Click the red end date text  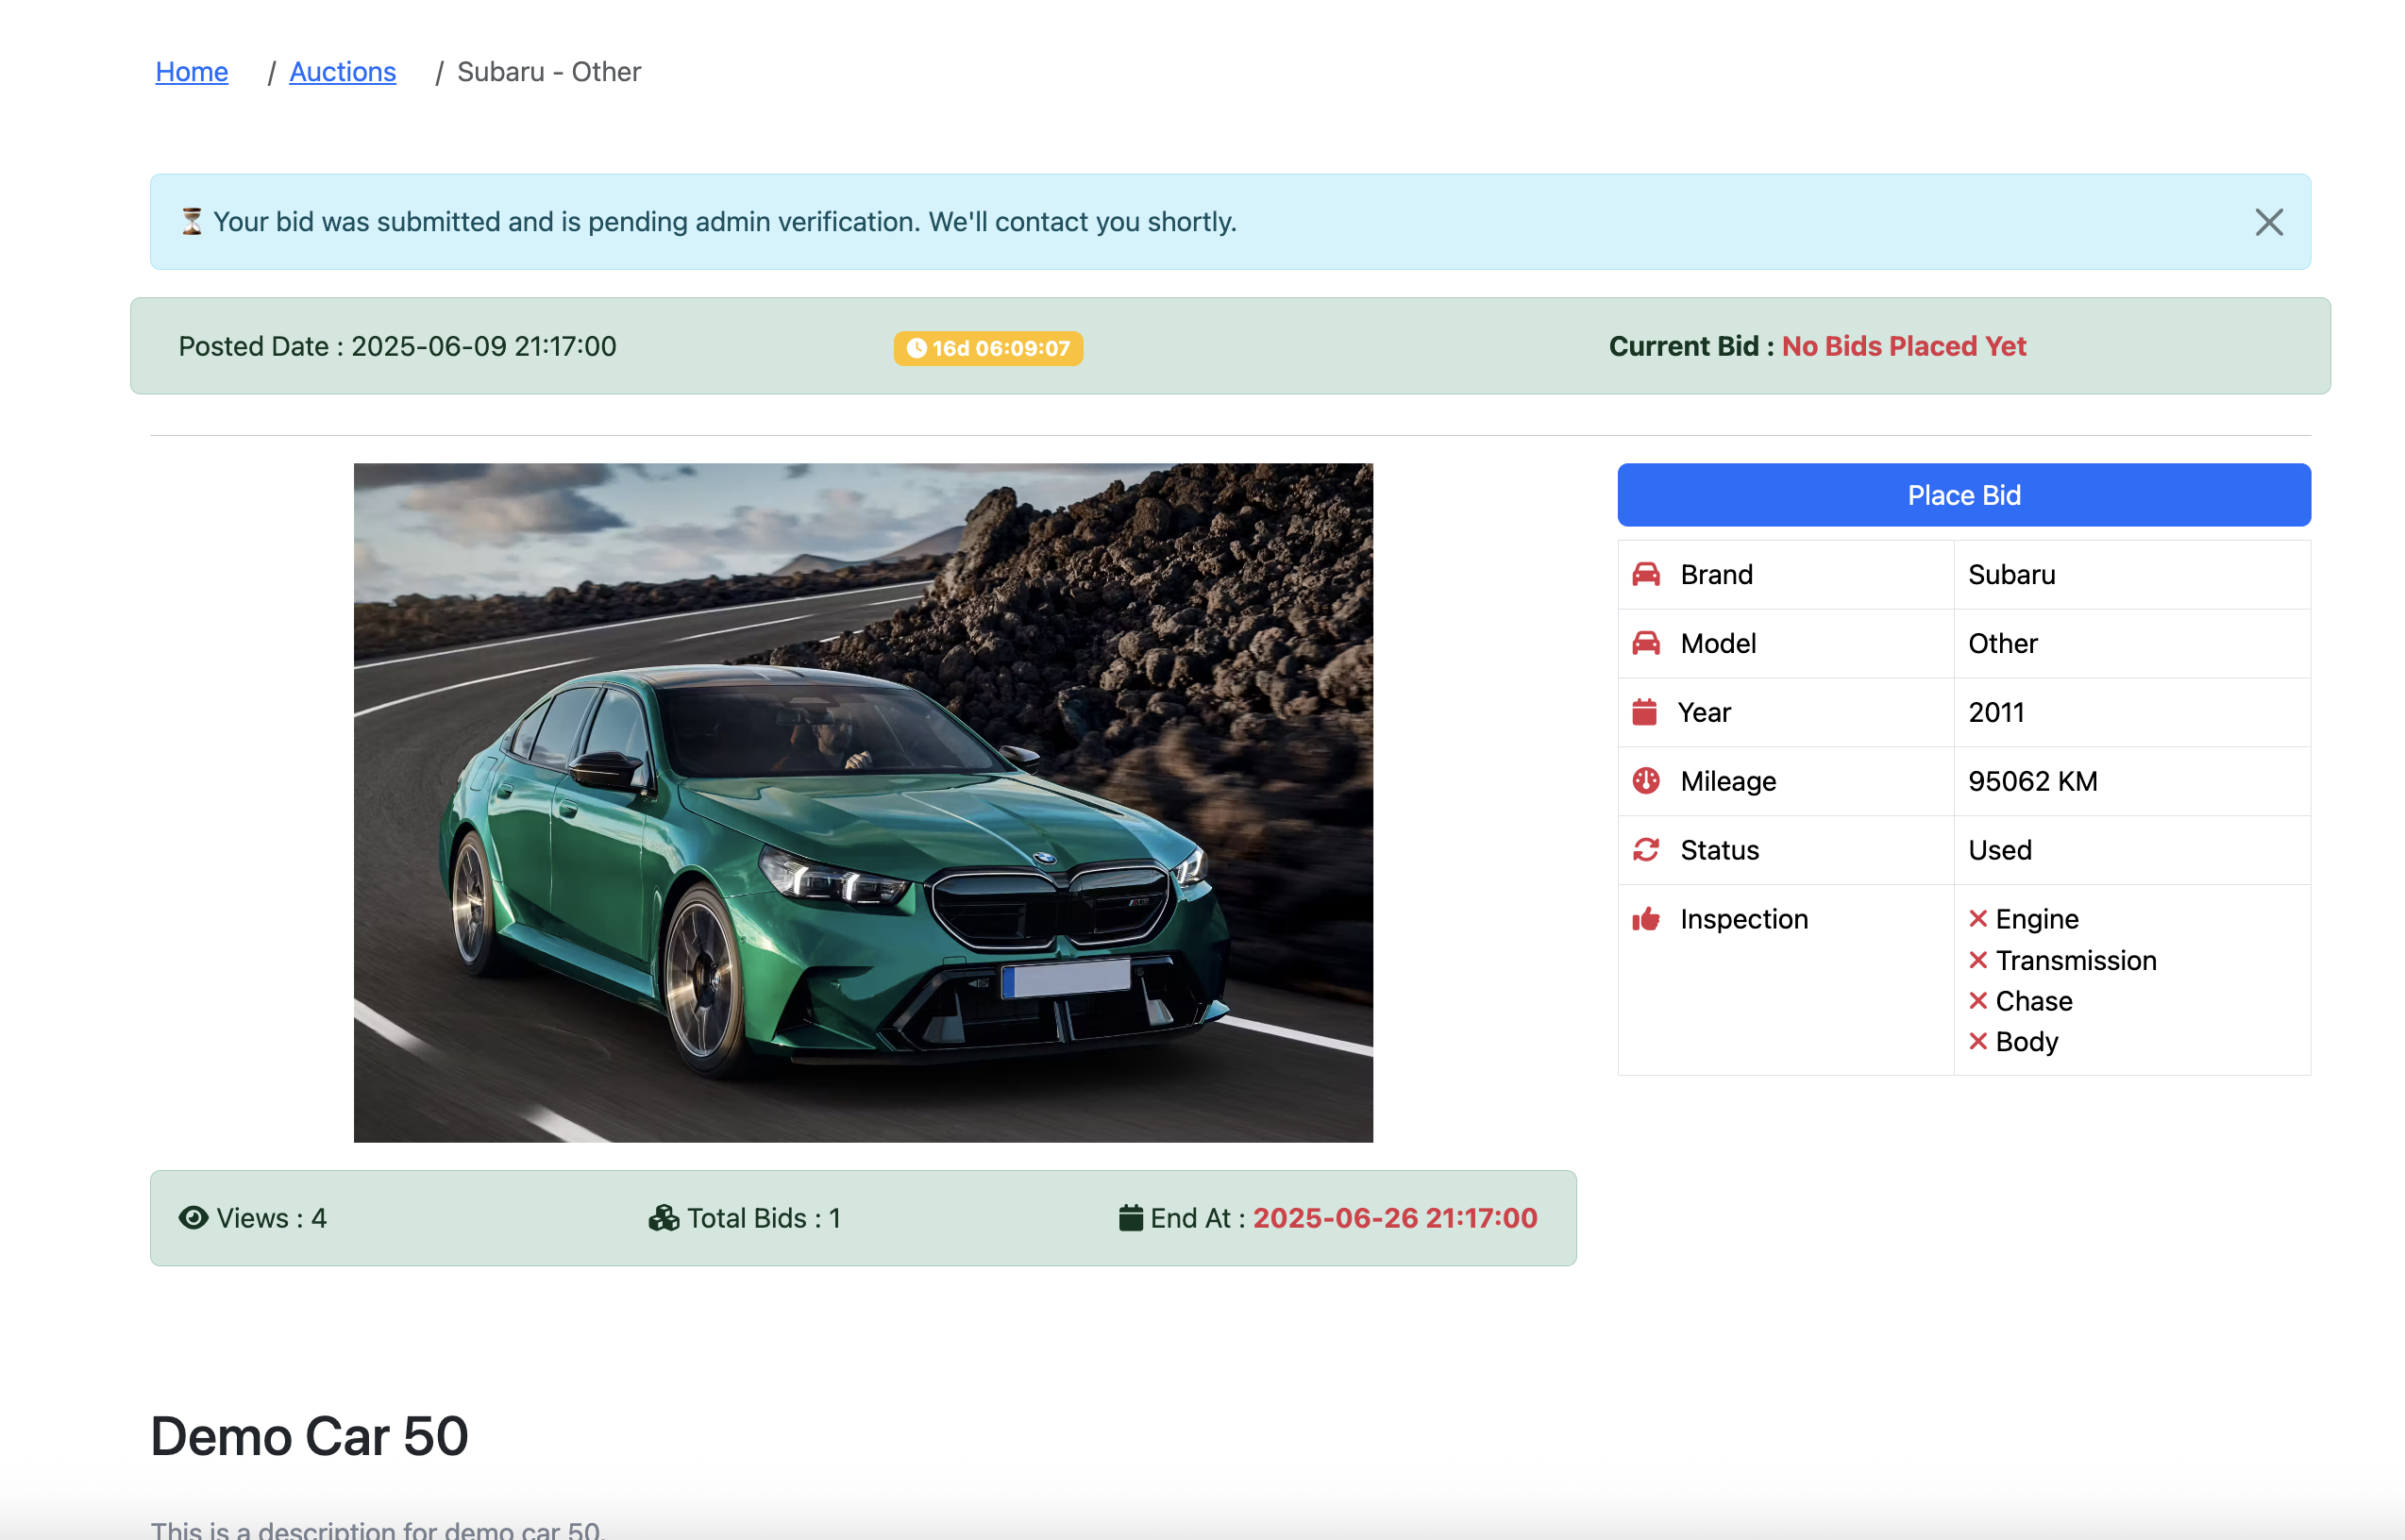click(1395, 1217)
